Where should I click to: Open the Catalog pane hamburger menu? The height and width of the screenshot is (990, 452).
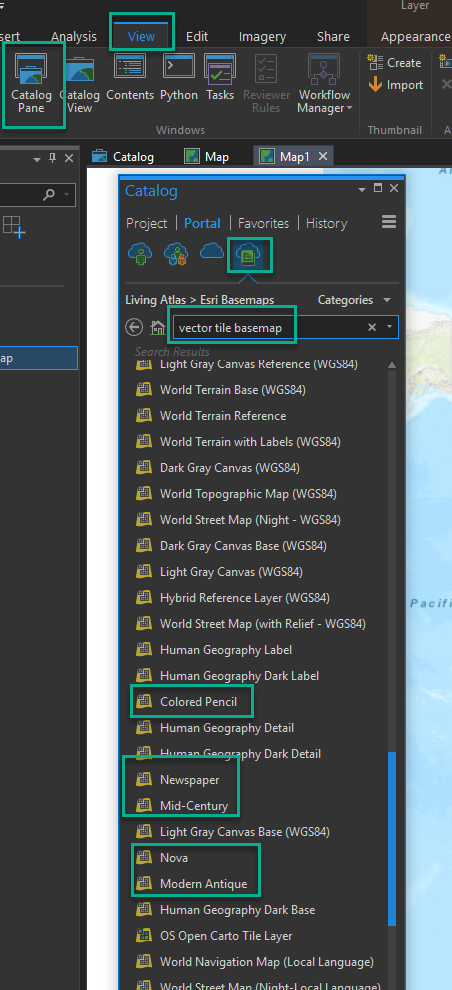coord(389,222)
